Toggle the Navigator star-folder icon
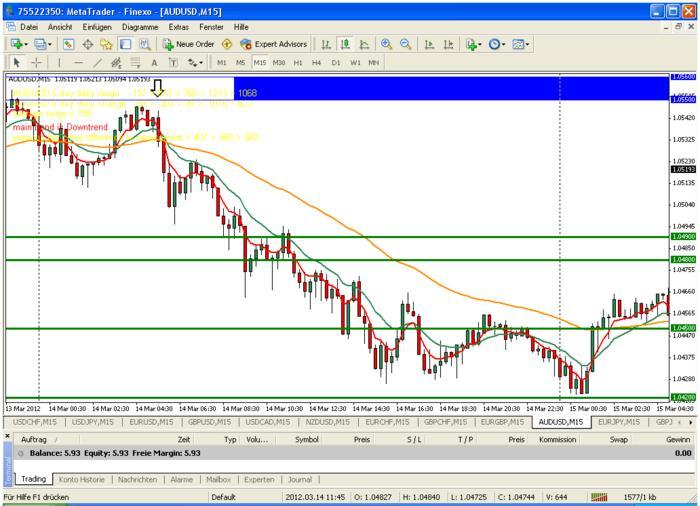The image size is (700, 506). [106, 44]
